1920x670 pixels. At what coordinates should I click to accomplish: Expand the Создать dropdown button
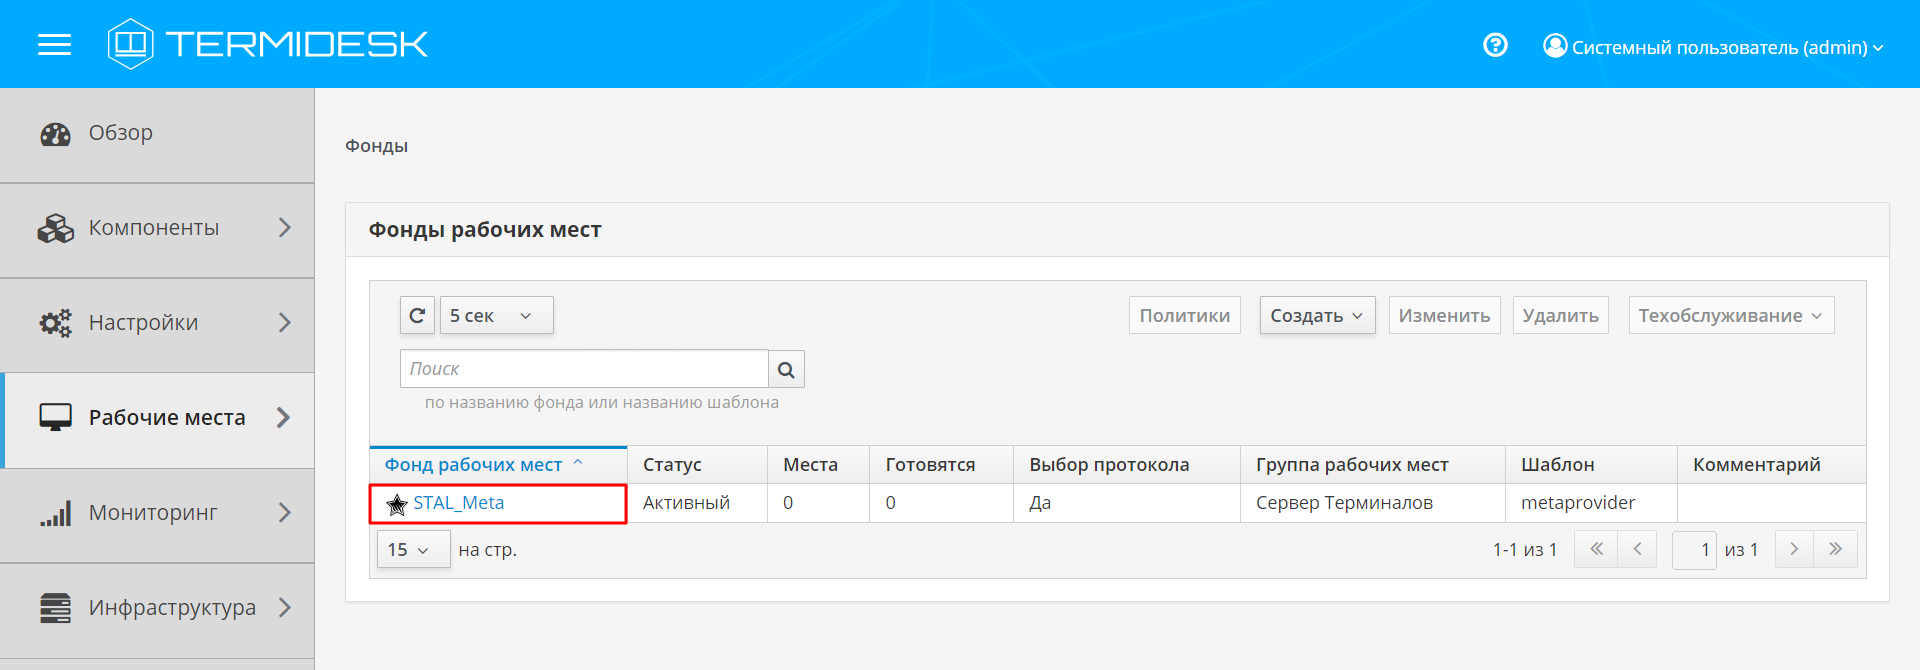1316,316
